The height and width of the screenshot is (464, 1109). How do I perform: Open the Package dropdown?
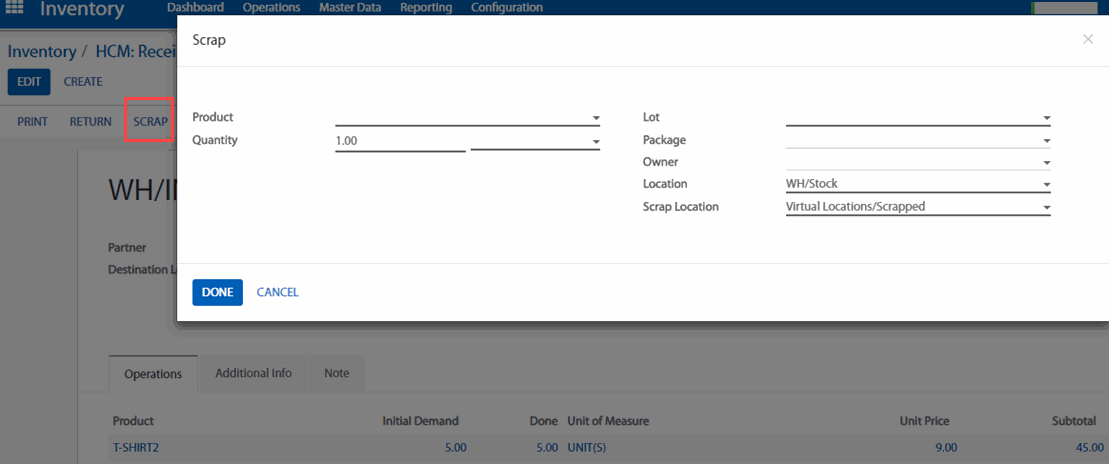click(x=1046, y=141)
